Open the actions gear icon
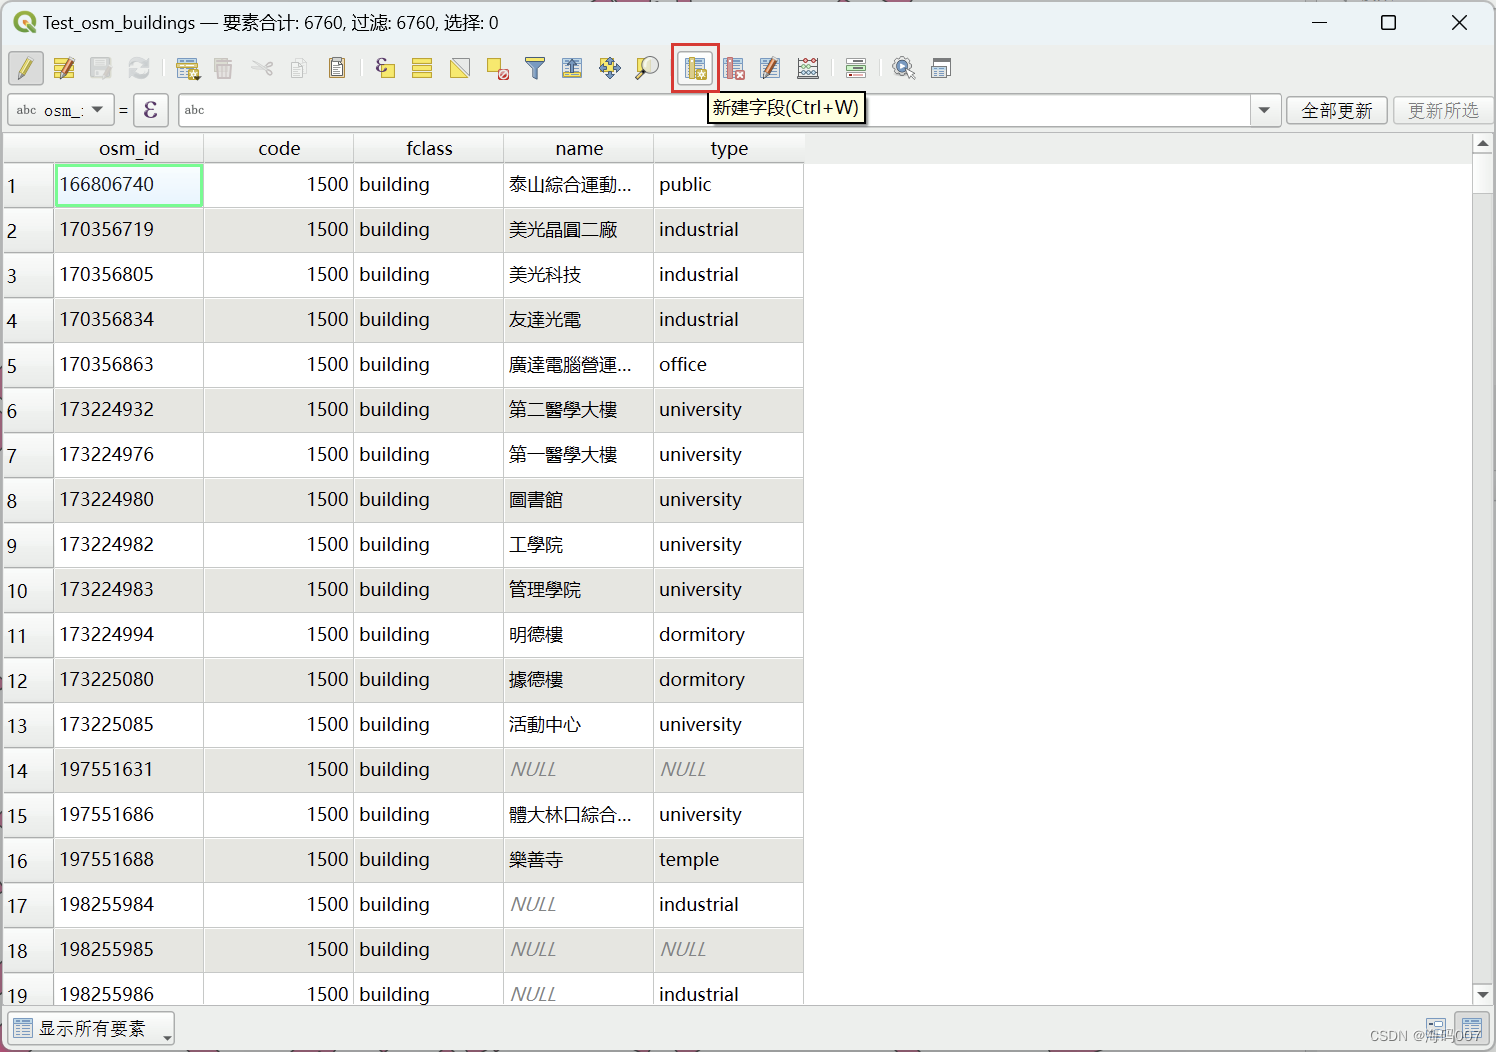The image size is (1496, 1052). (904, 68)
